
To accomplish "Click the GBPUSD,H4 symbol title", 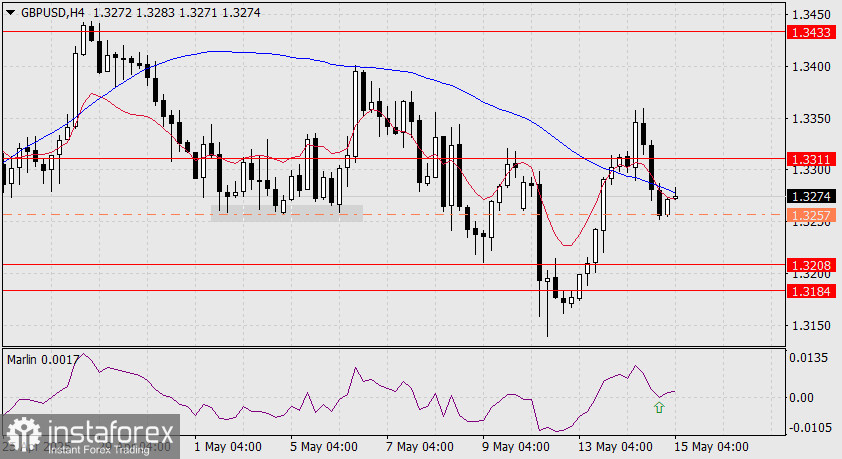I will [53, 12].
